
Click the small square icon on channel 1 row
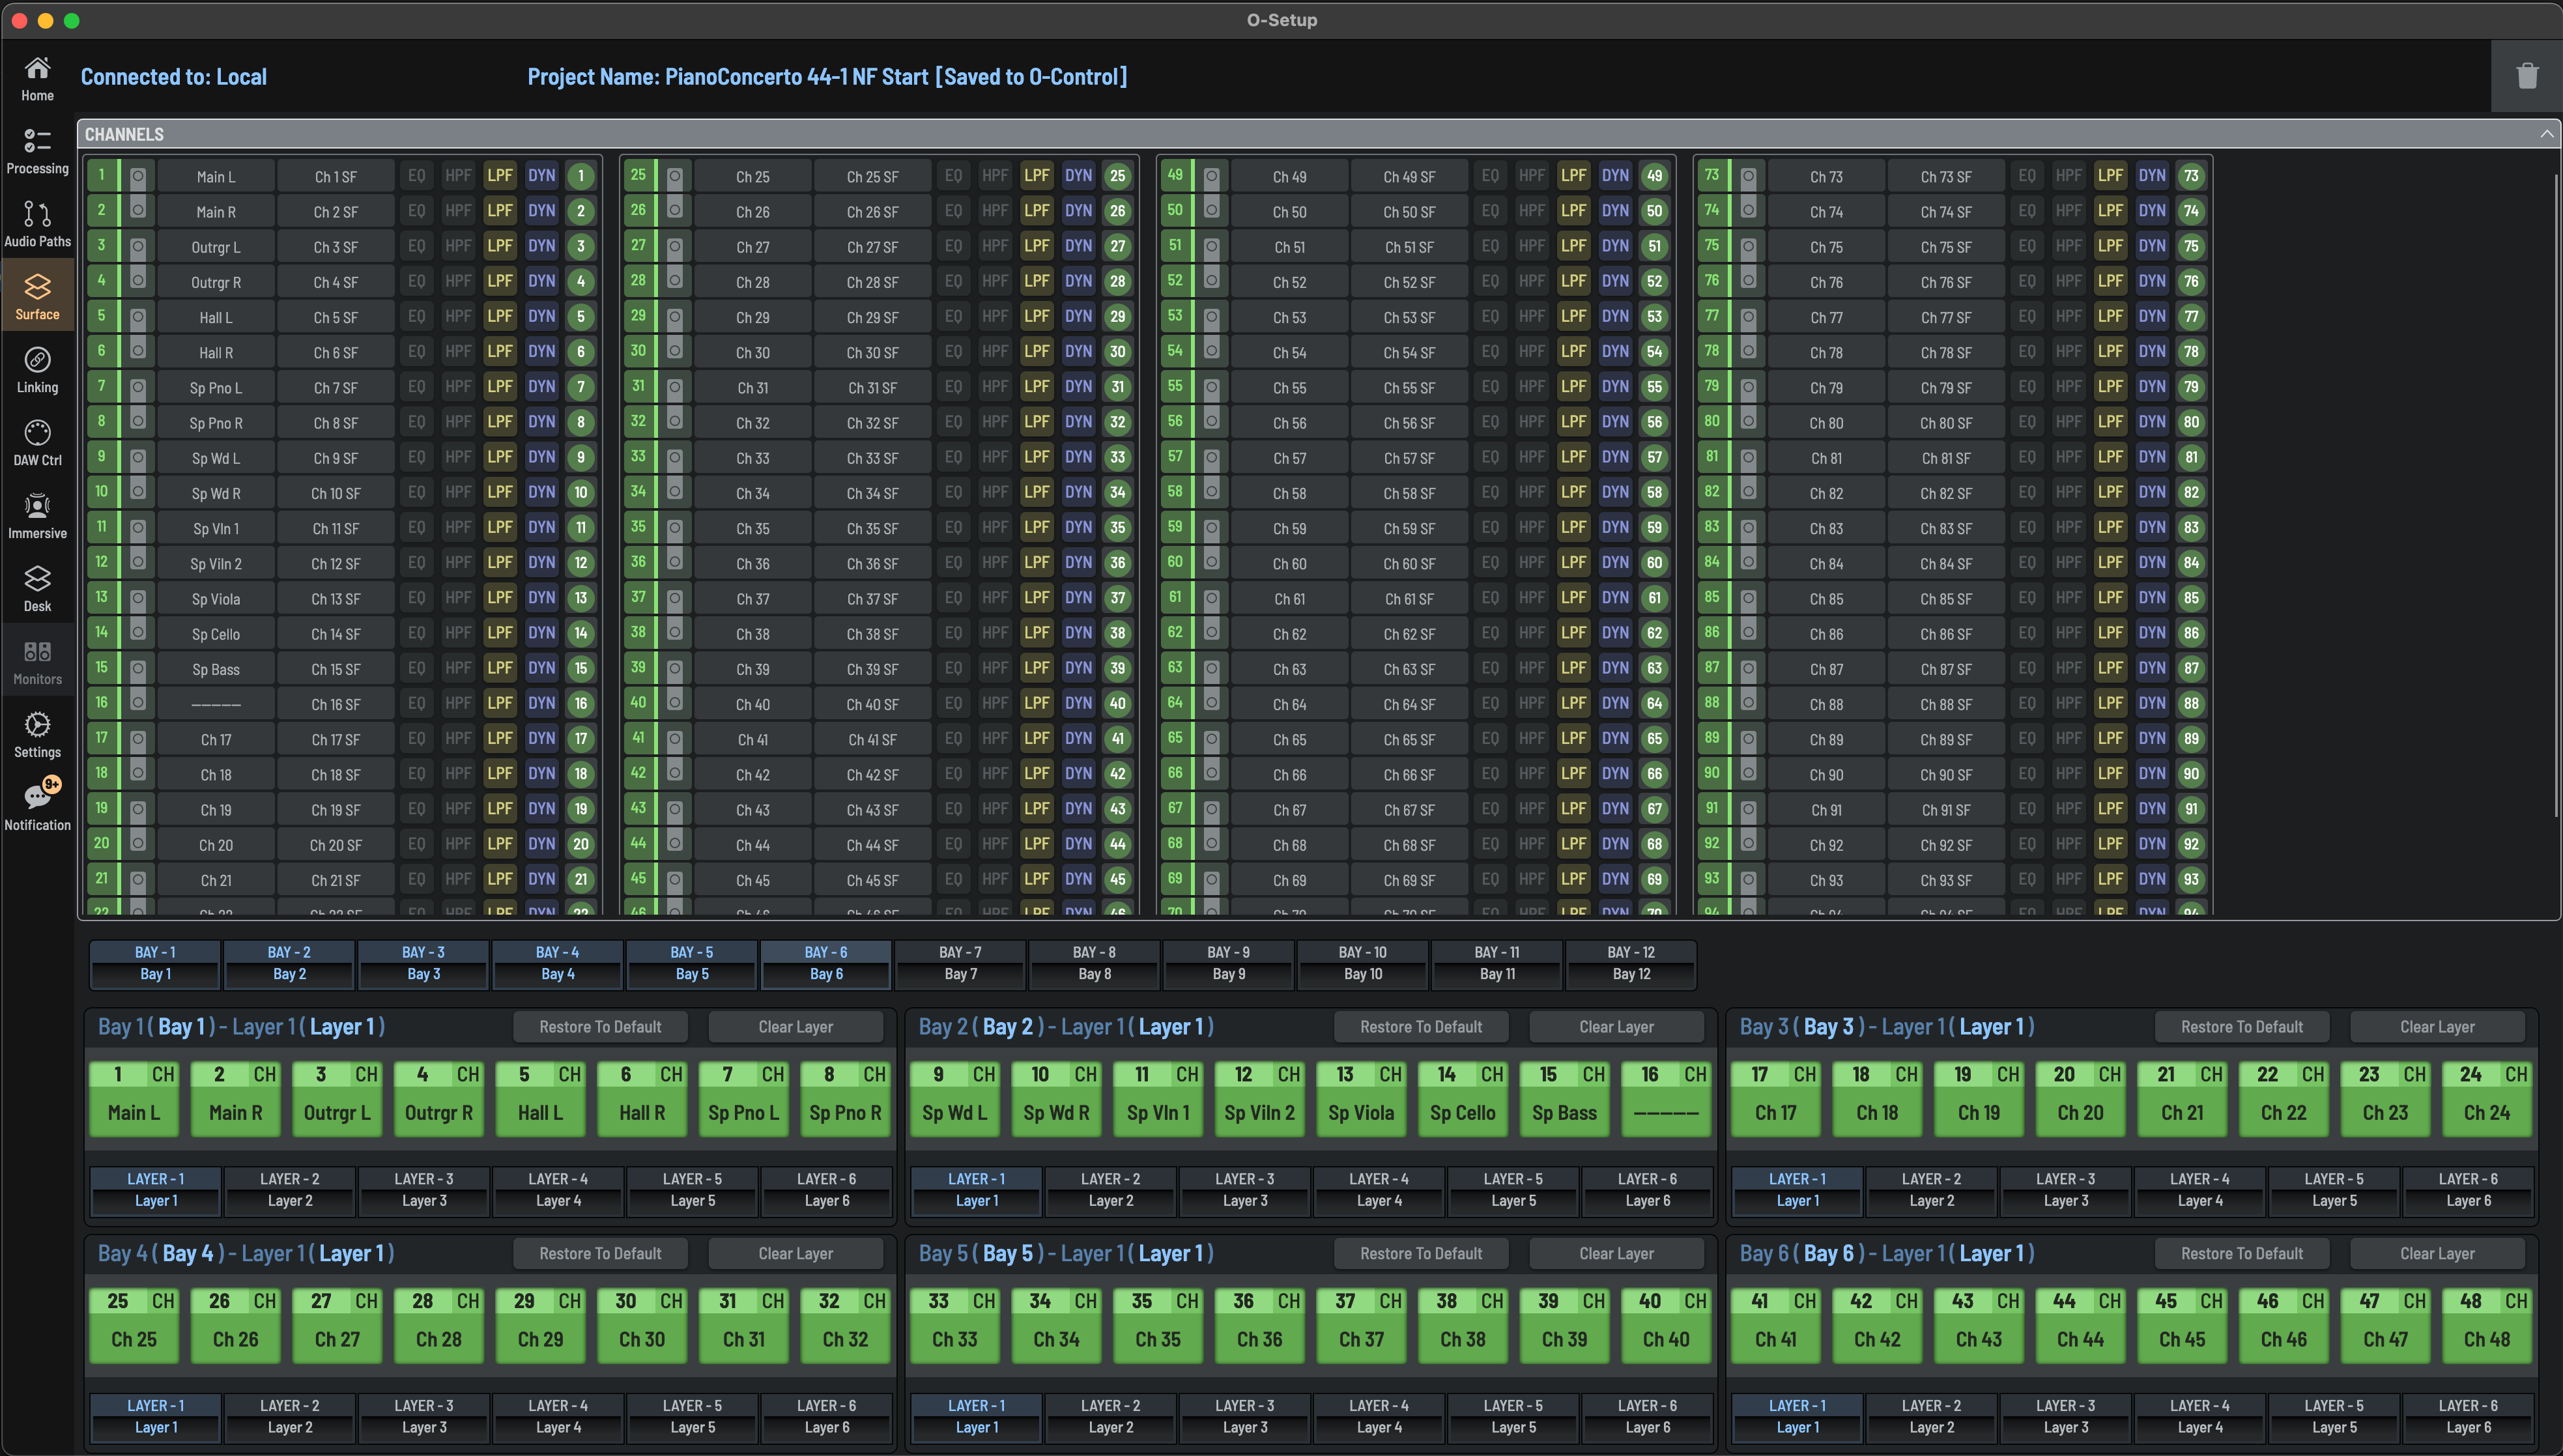coord(138,177)
